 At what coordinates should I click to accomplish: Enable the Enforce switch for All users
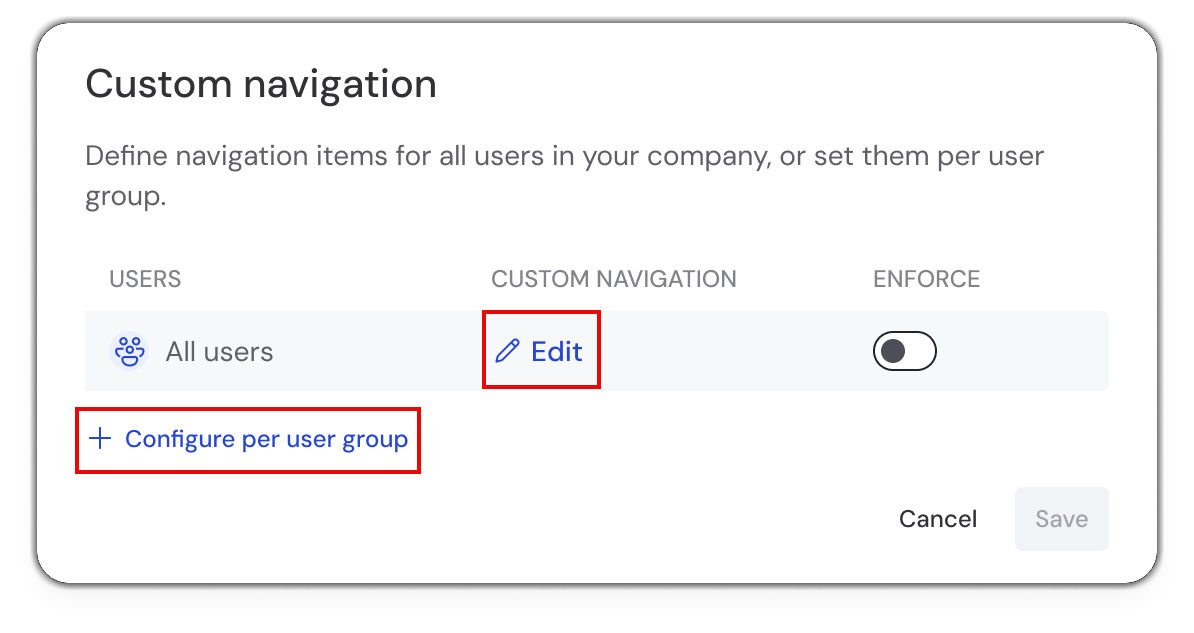pyautogui.click(x=904, y=351)
